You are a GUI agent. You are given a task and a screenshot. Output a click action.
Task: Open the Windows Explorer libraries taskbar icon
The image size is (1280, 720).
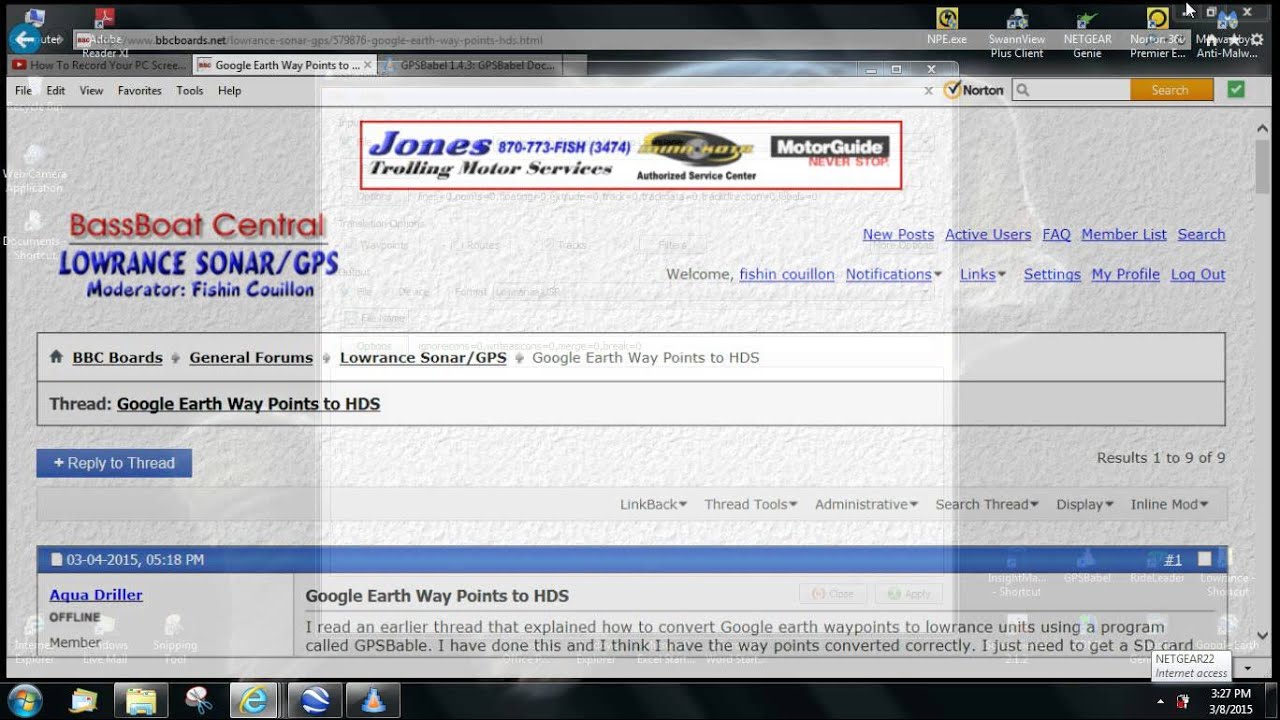140,700
